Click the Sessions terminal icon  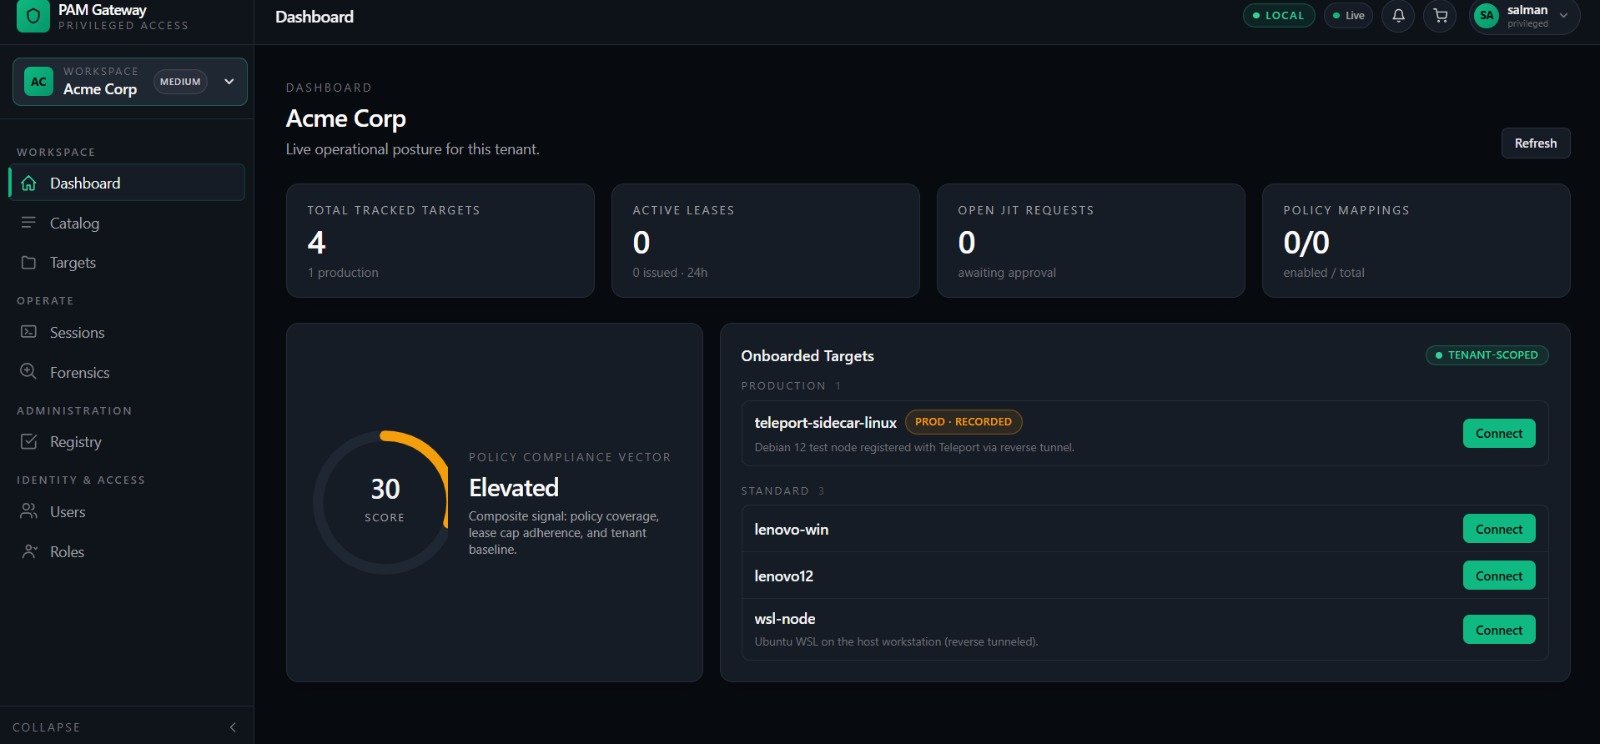click(29, 332)
